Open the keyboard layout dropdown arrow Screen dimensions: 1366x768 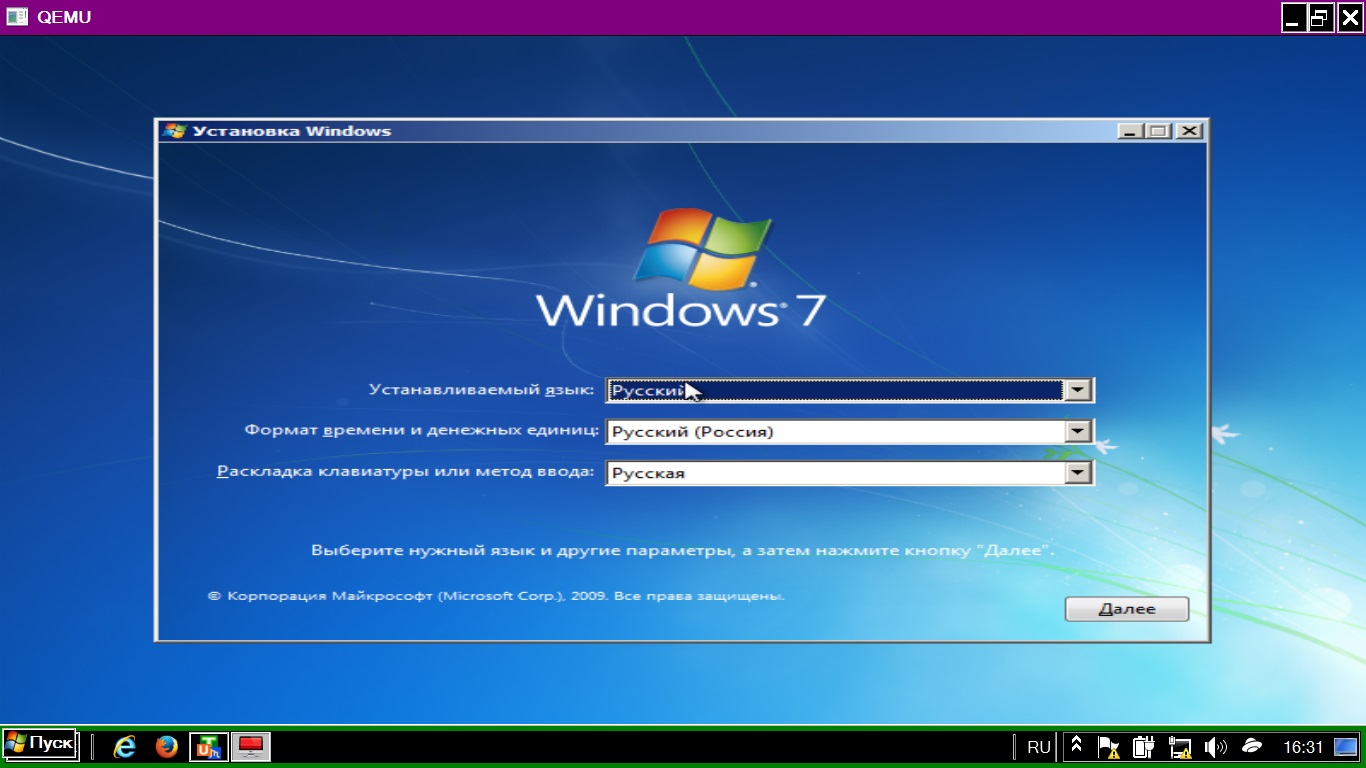1078,473
